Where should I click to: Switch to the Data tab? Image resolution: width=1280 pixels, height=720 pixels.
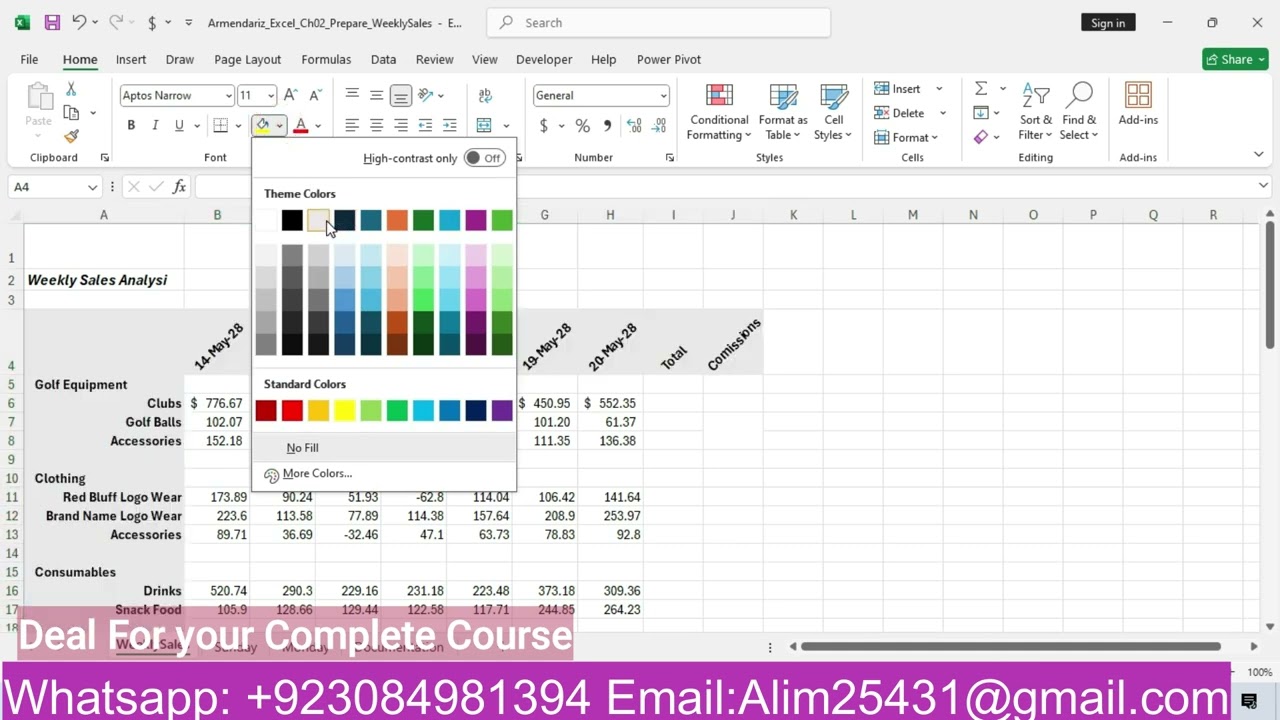pos(383,59)
